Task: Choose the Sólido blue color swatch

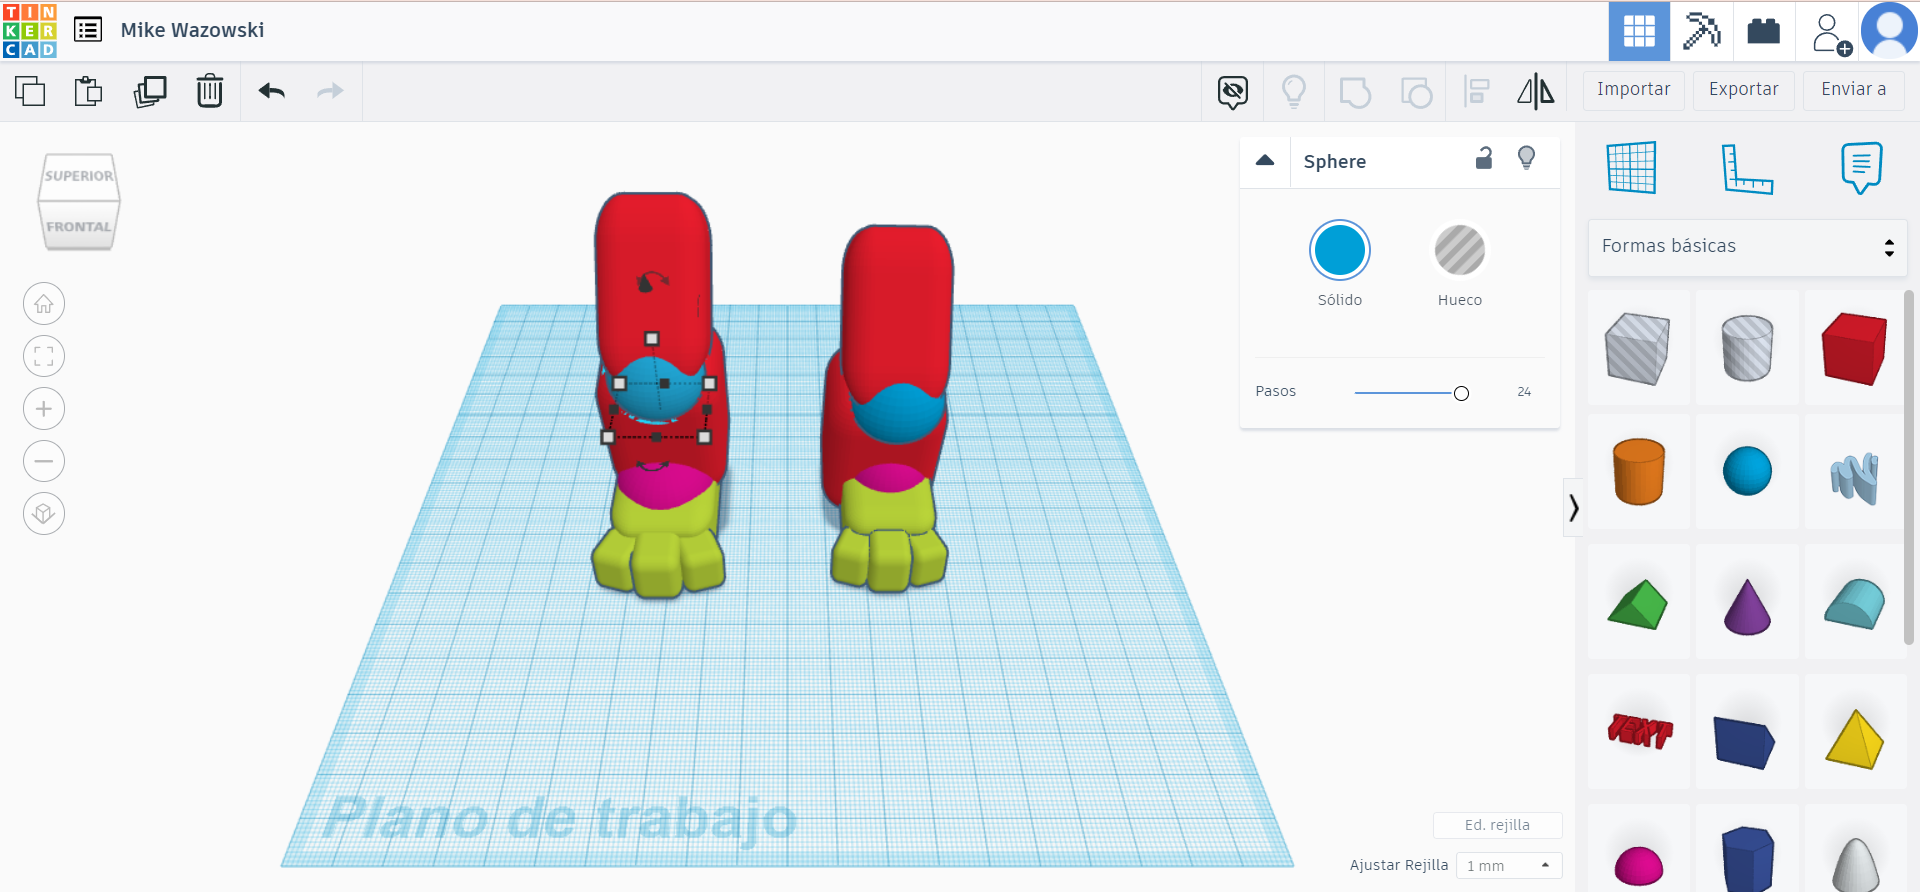Action: click(1340, 250)
